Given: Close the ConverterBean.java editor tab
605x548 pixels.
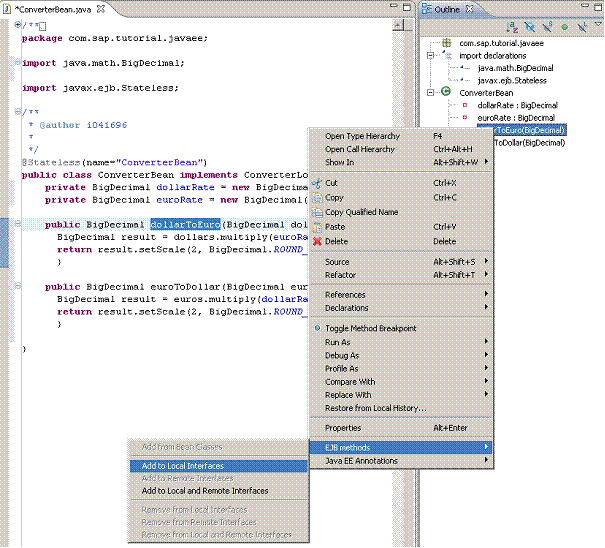Looking at the screenshot, I should pos(100,9).
